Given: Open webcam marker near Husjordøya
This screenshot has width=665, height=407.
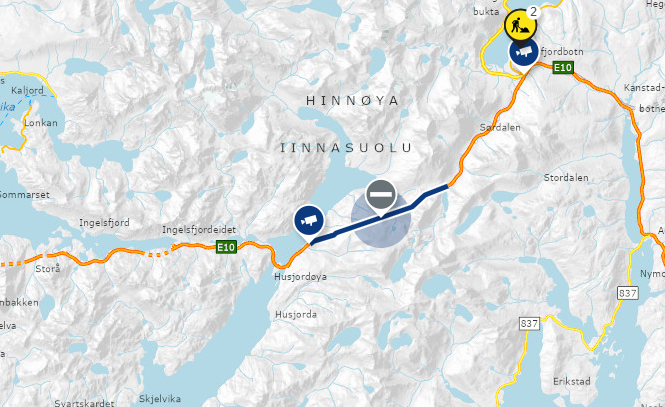Looking at the screenshot, I should (309, 221).
